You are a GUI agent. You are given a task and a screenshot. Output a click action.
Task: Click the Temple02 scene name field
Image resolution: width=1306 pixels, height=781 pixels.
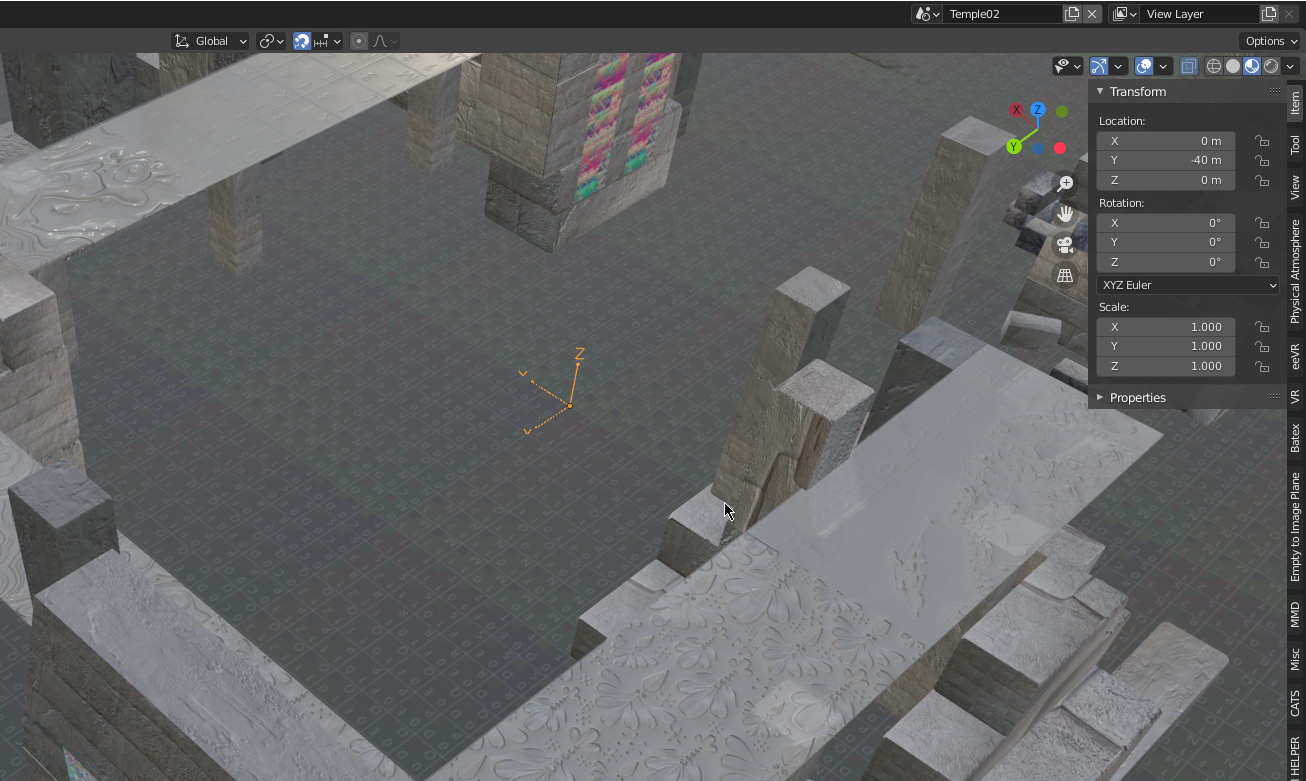pos(1002,13)
